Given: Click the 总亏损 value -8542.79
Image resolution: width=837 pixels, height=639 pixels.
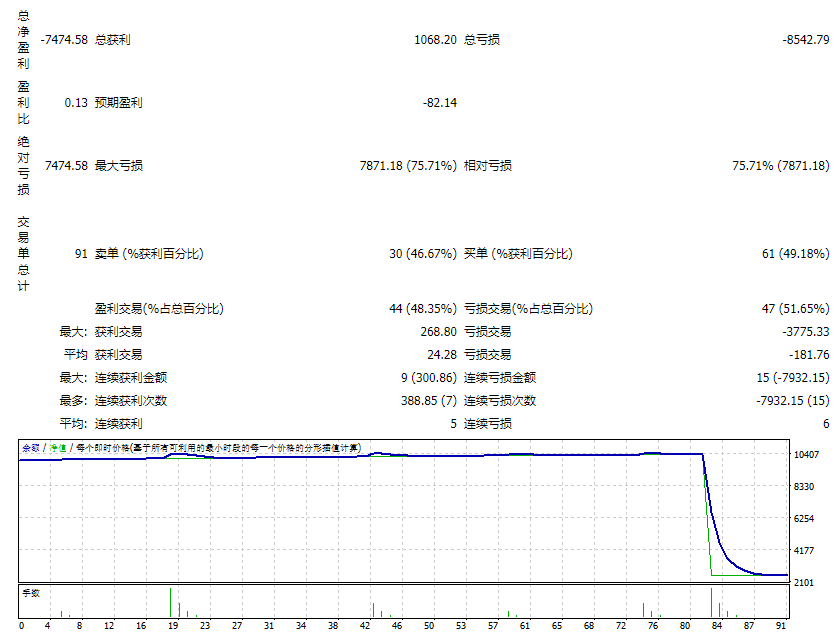Looking at the screenshot, I should (806, 40).
